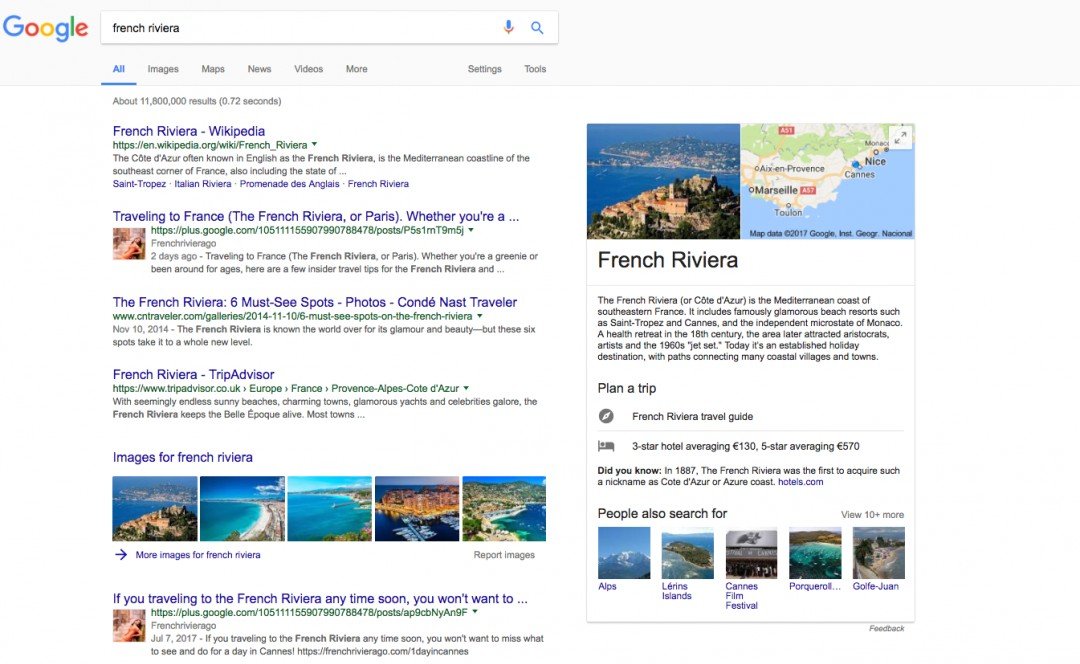
Task: Open French Riviera - Wikipedia result
Action: pos(189,131)
